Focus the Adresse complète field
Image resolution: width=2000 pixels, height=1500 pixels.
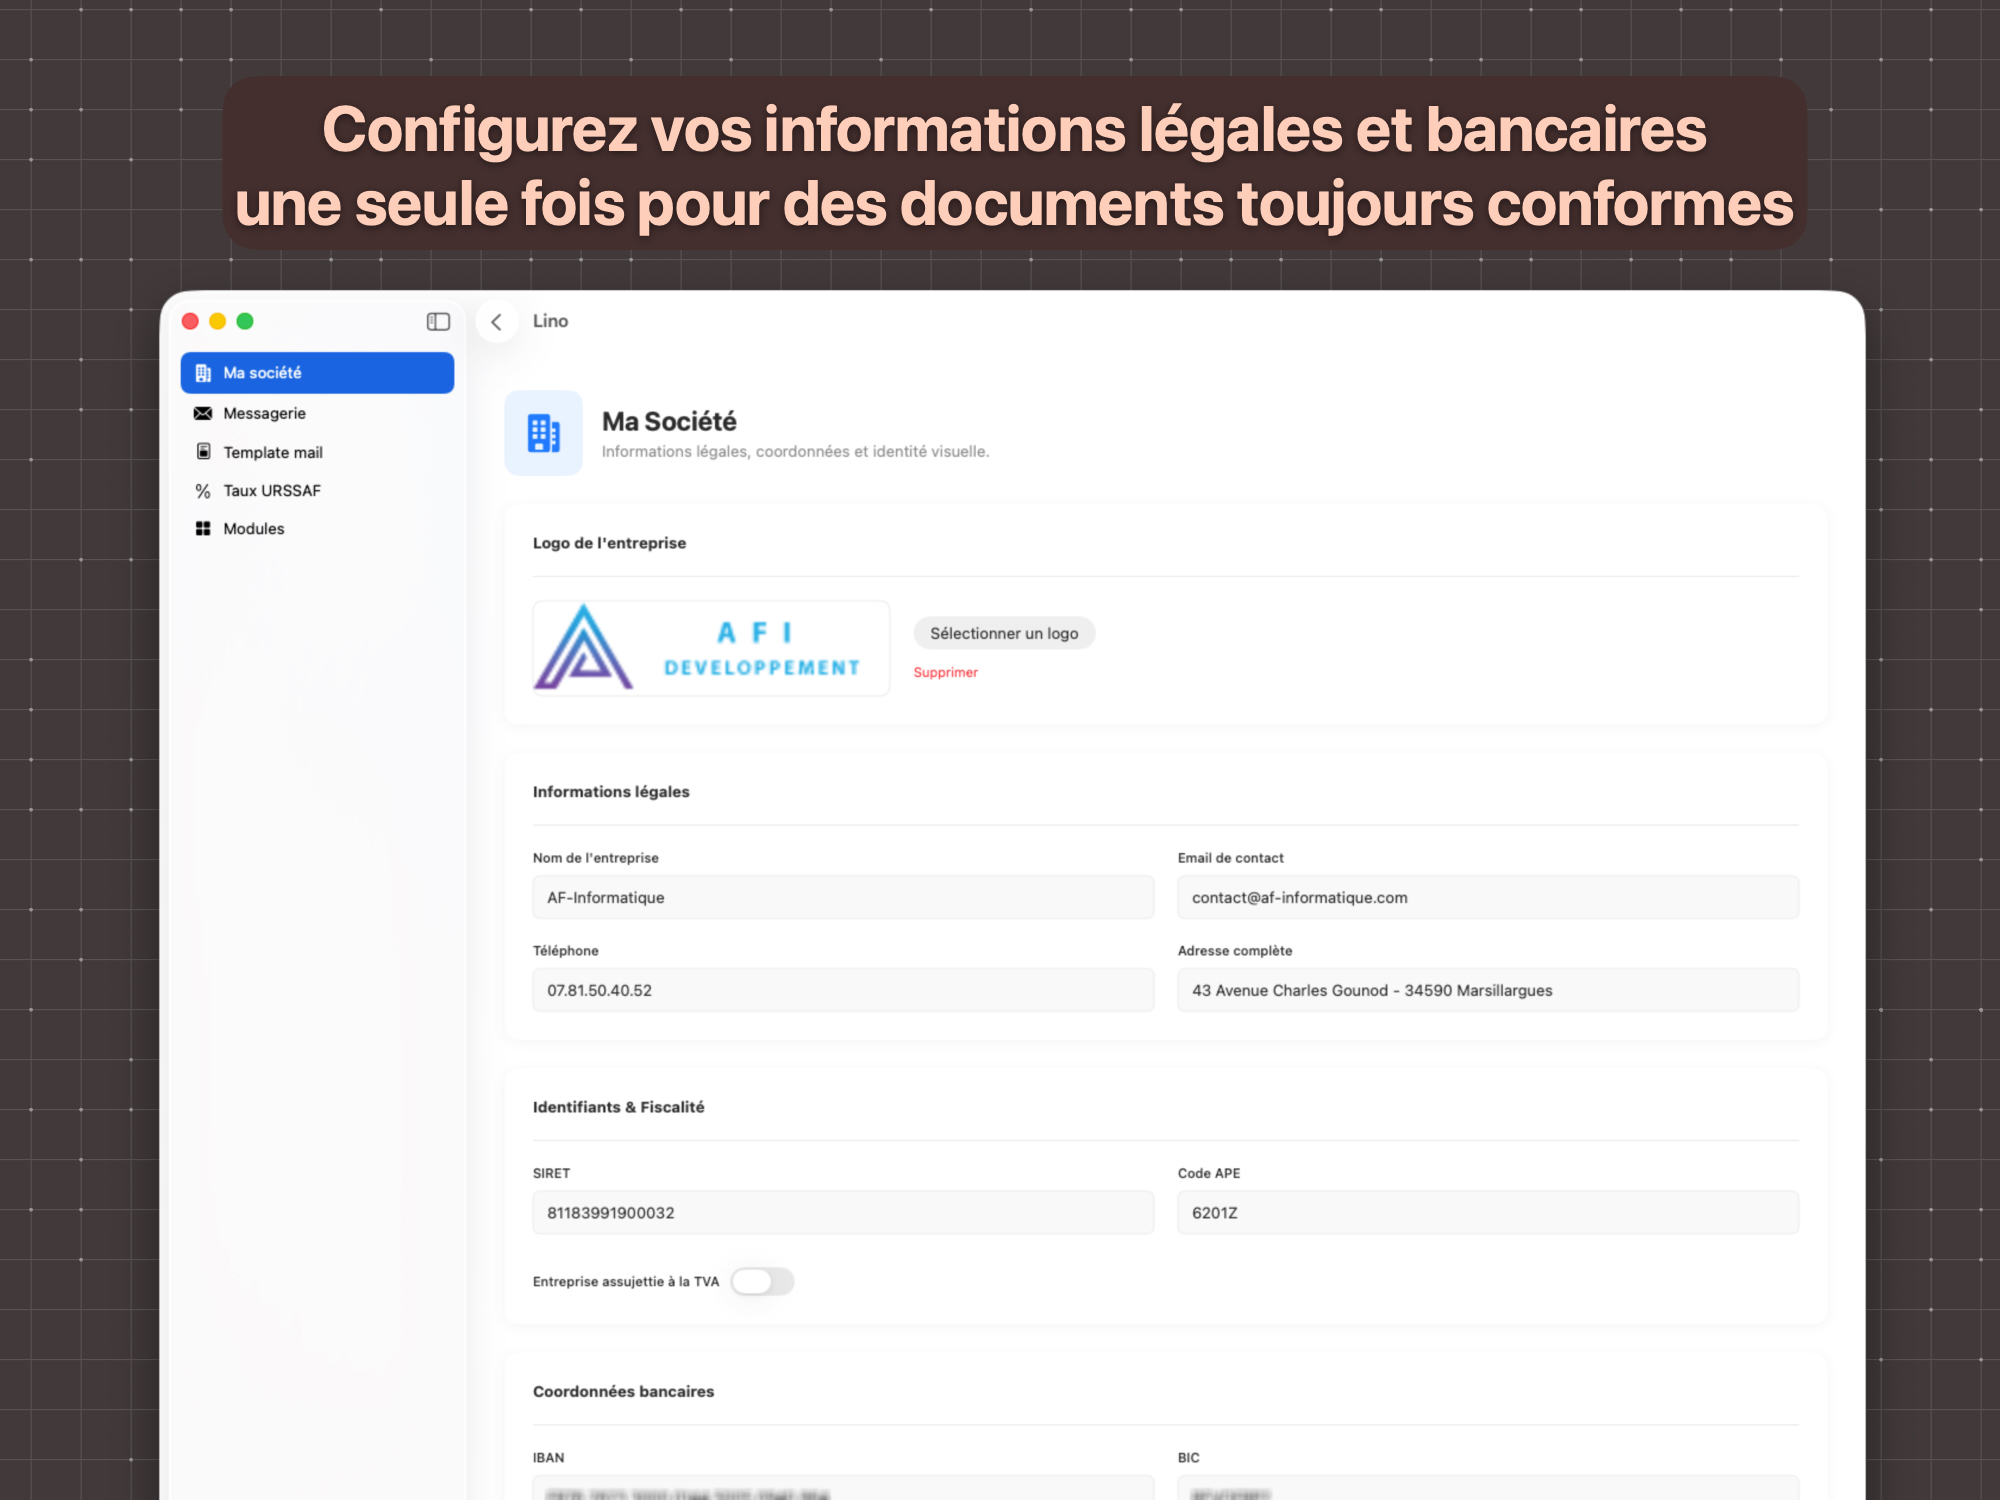1488,990
